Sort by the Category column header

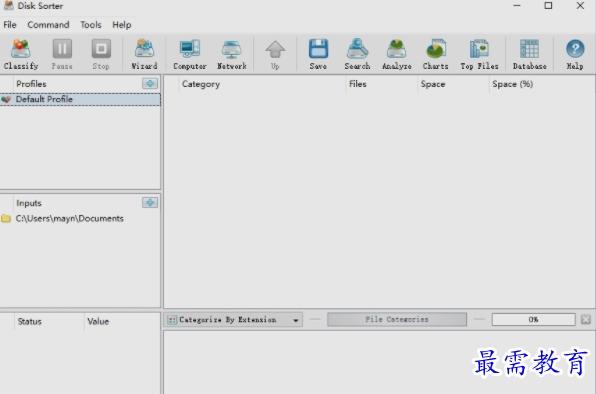tap(262, 84)
